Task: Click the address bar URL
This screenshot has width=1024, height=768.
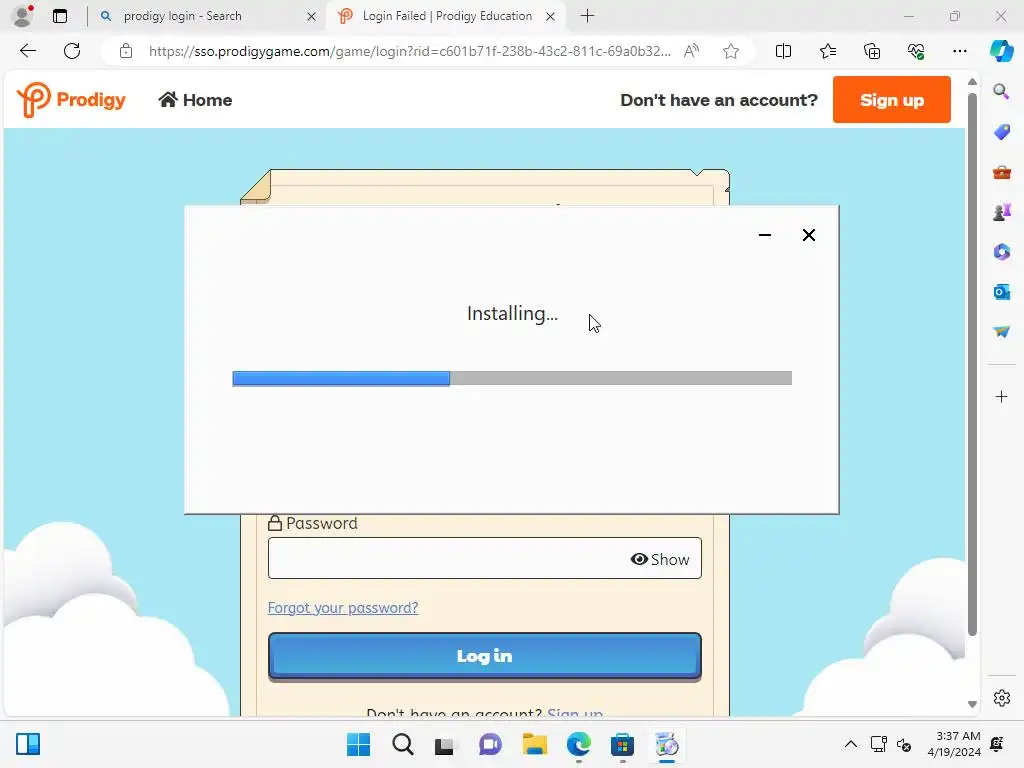Action: pyautogui.click(x=409, y=51)
